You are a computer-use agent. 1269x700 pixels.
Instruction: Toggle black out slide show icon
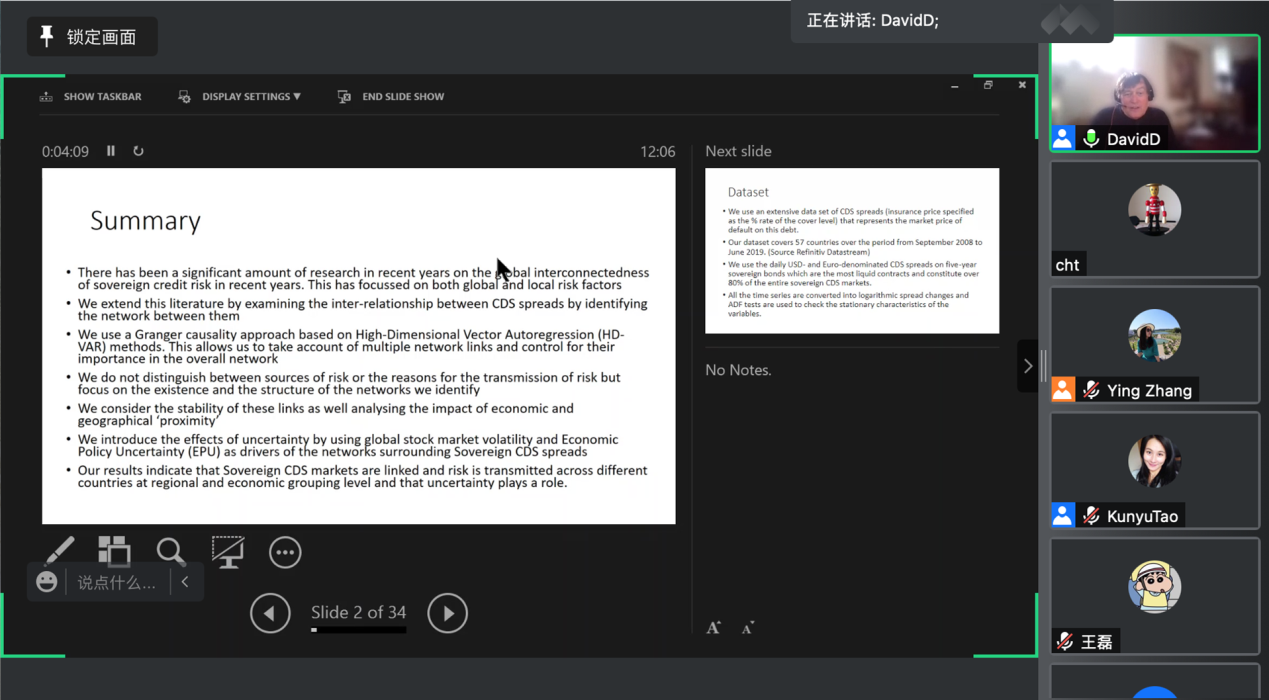click(x=227, y=551)
